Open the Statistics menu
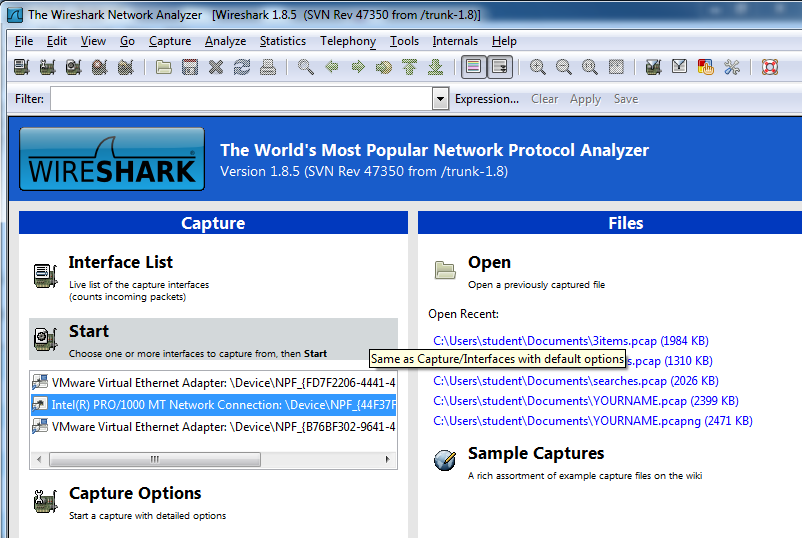The width and height of the screenshot is (802, 538). (283, 41)
